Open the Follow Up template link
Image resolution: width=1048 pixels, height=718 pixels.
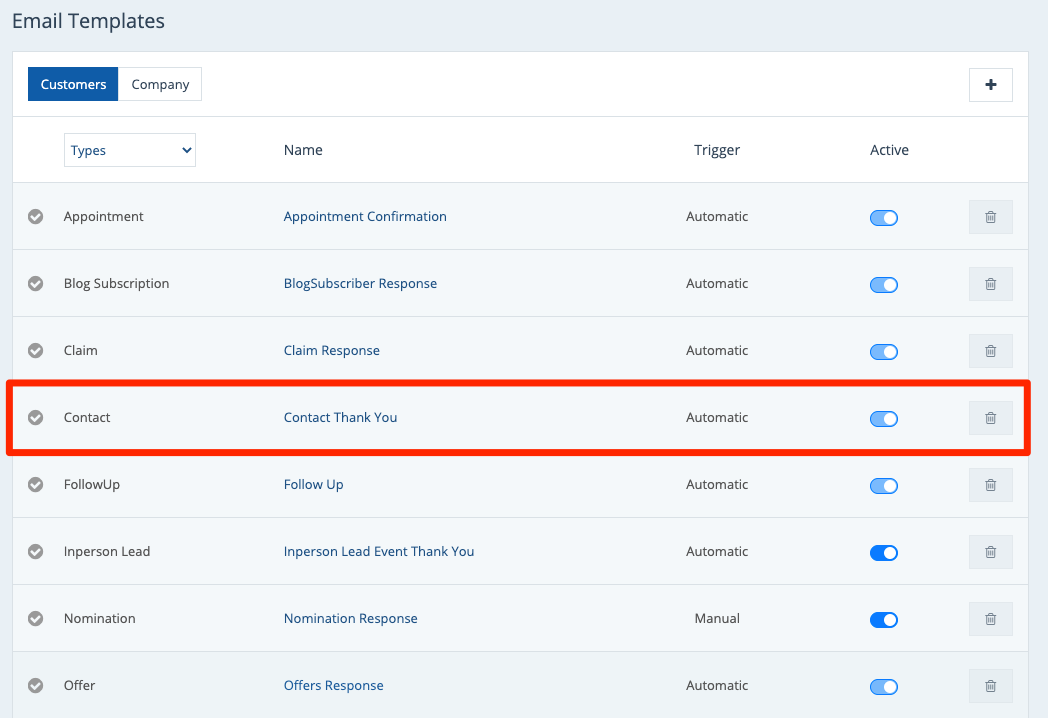pyautogui.click(x=313, y=485)
